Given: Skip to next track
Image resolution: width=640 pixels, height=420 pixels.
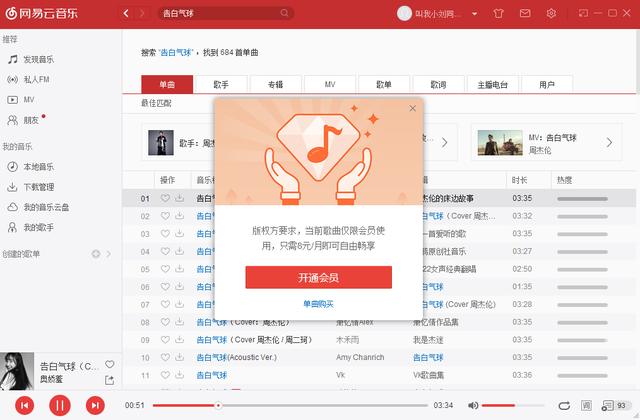Looking at the screenshot, I should 95,405.
